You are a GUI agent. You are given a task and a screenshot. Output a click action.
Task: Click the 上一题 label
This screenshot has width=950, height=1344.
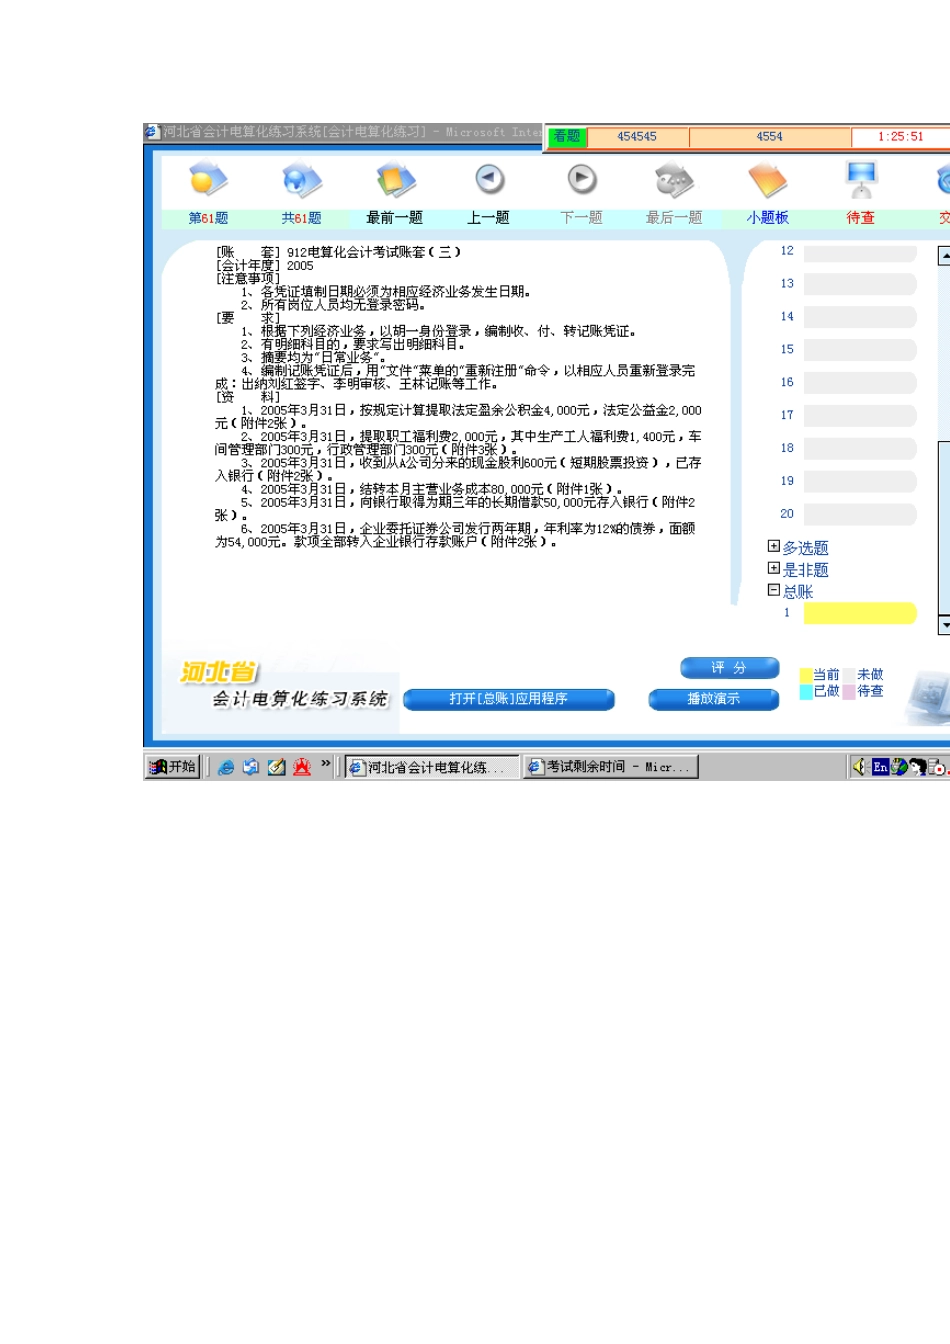click(489, 218)
